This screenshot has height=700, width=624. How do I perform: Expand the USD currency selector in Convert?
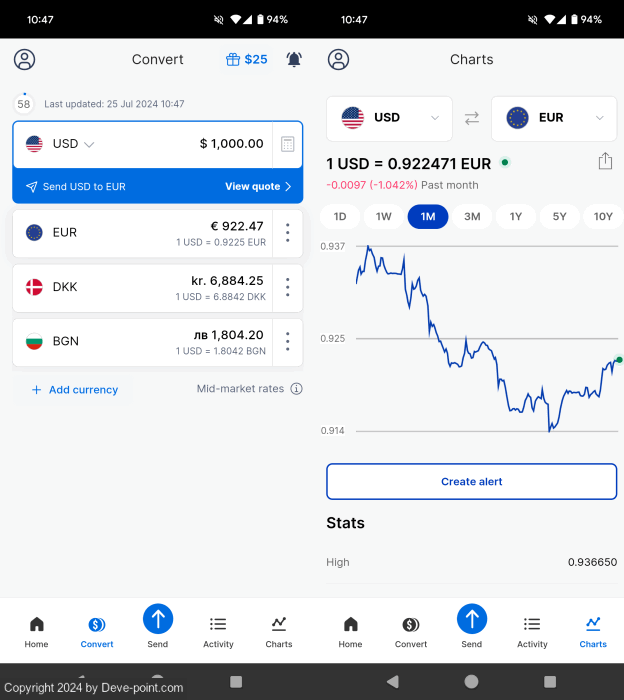coord(73,144)
